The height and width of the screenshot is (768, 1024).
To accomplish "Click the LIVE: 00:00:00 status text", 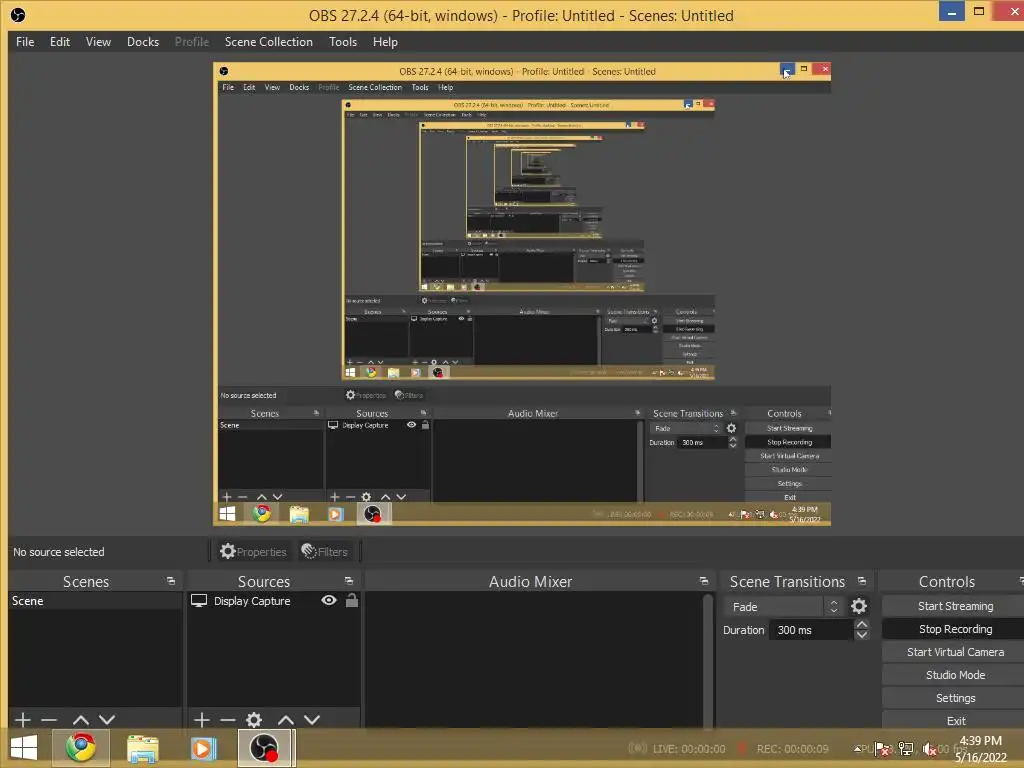I will pos(689,749).
